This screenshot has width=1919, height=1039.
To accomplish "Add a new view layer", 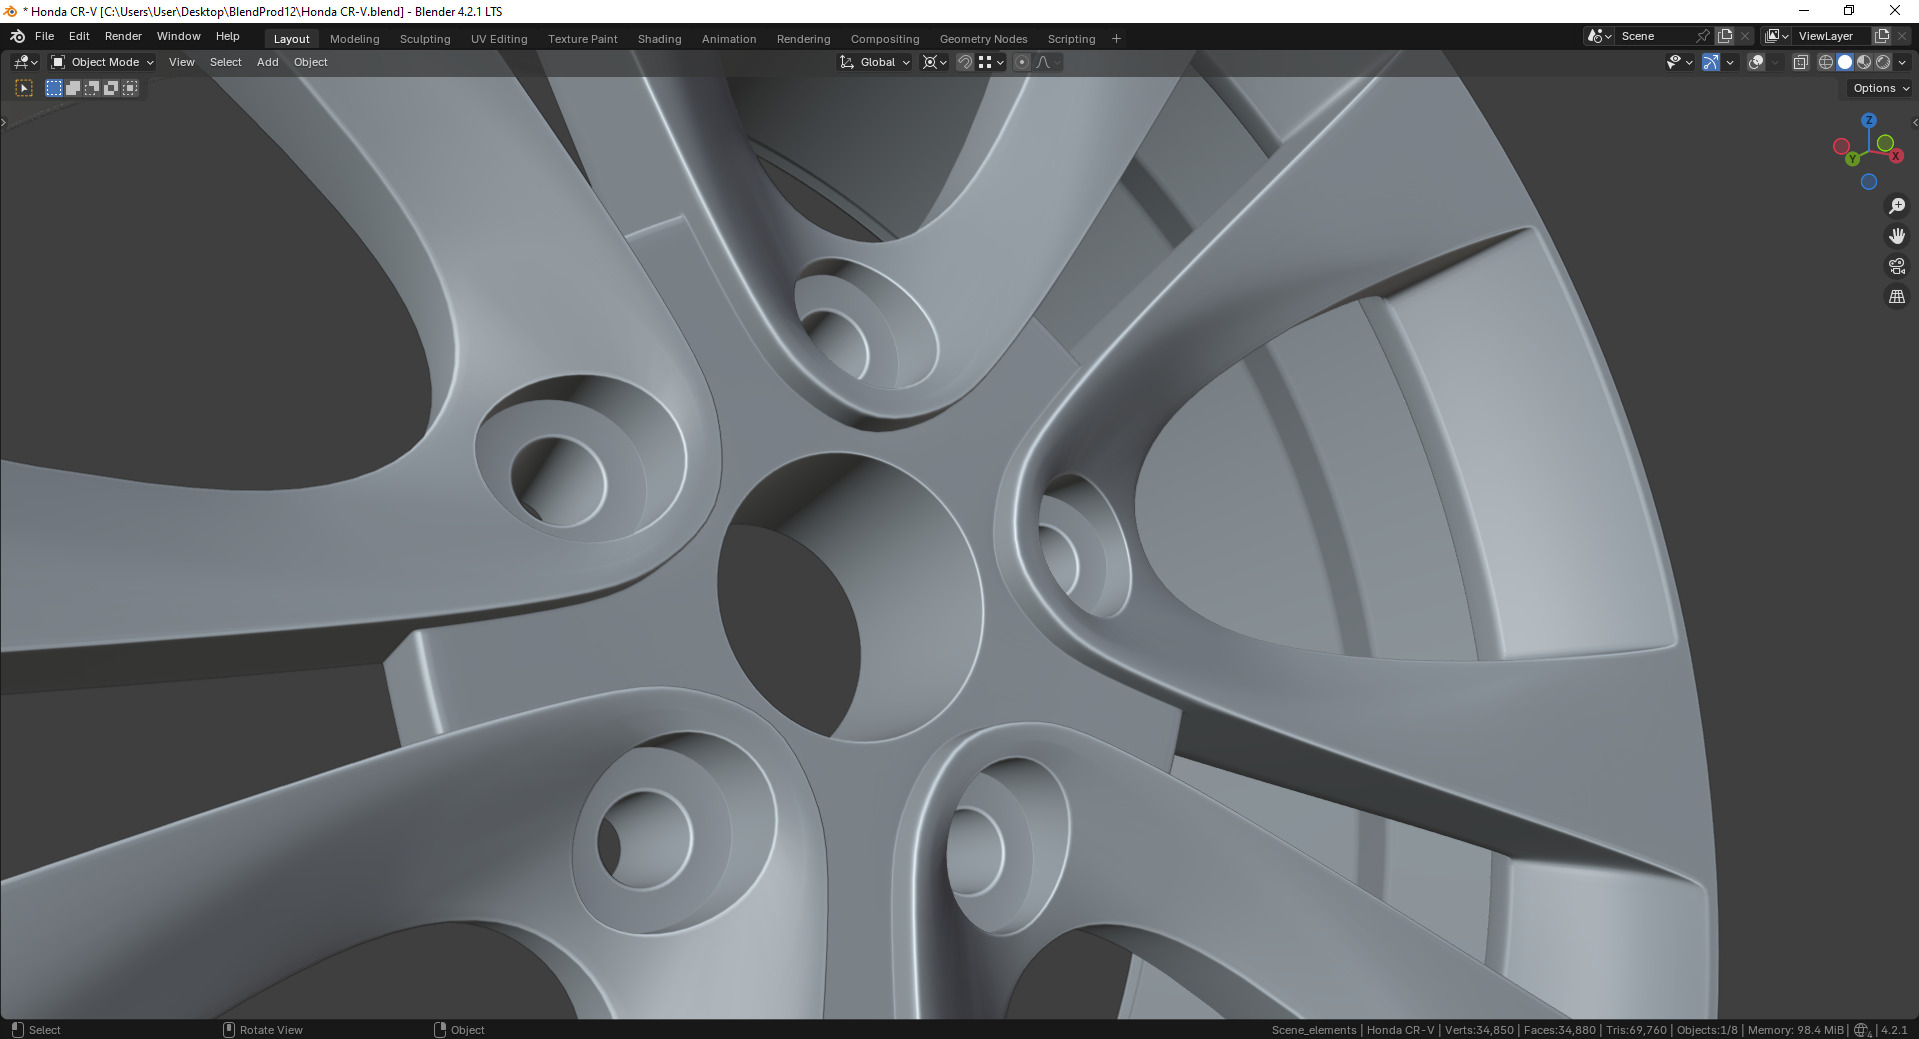I will point(1882,36).
